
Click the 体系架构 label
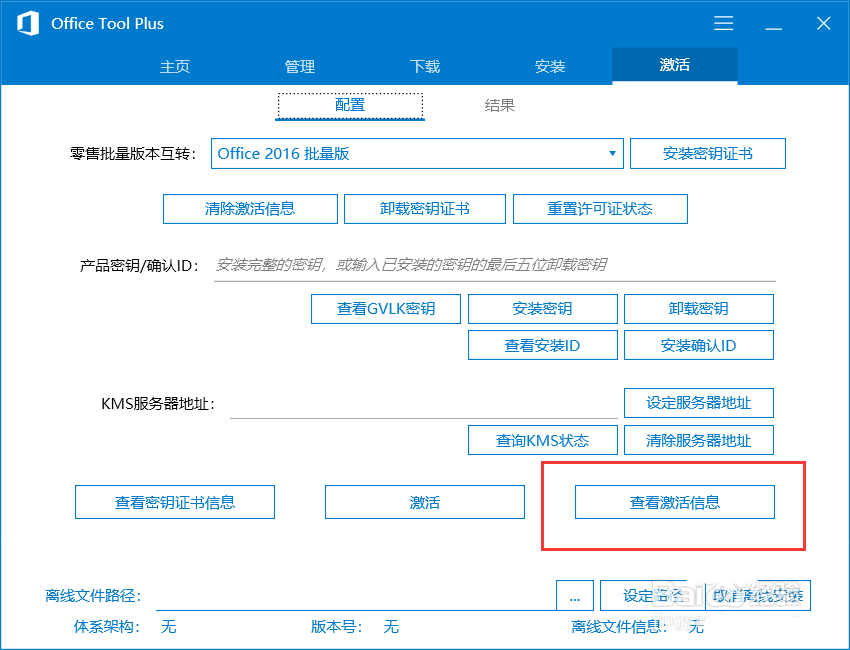(107, 627)
